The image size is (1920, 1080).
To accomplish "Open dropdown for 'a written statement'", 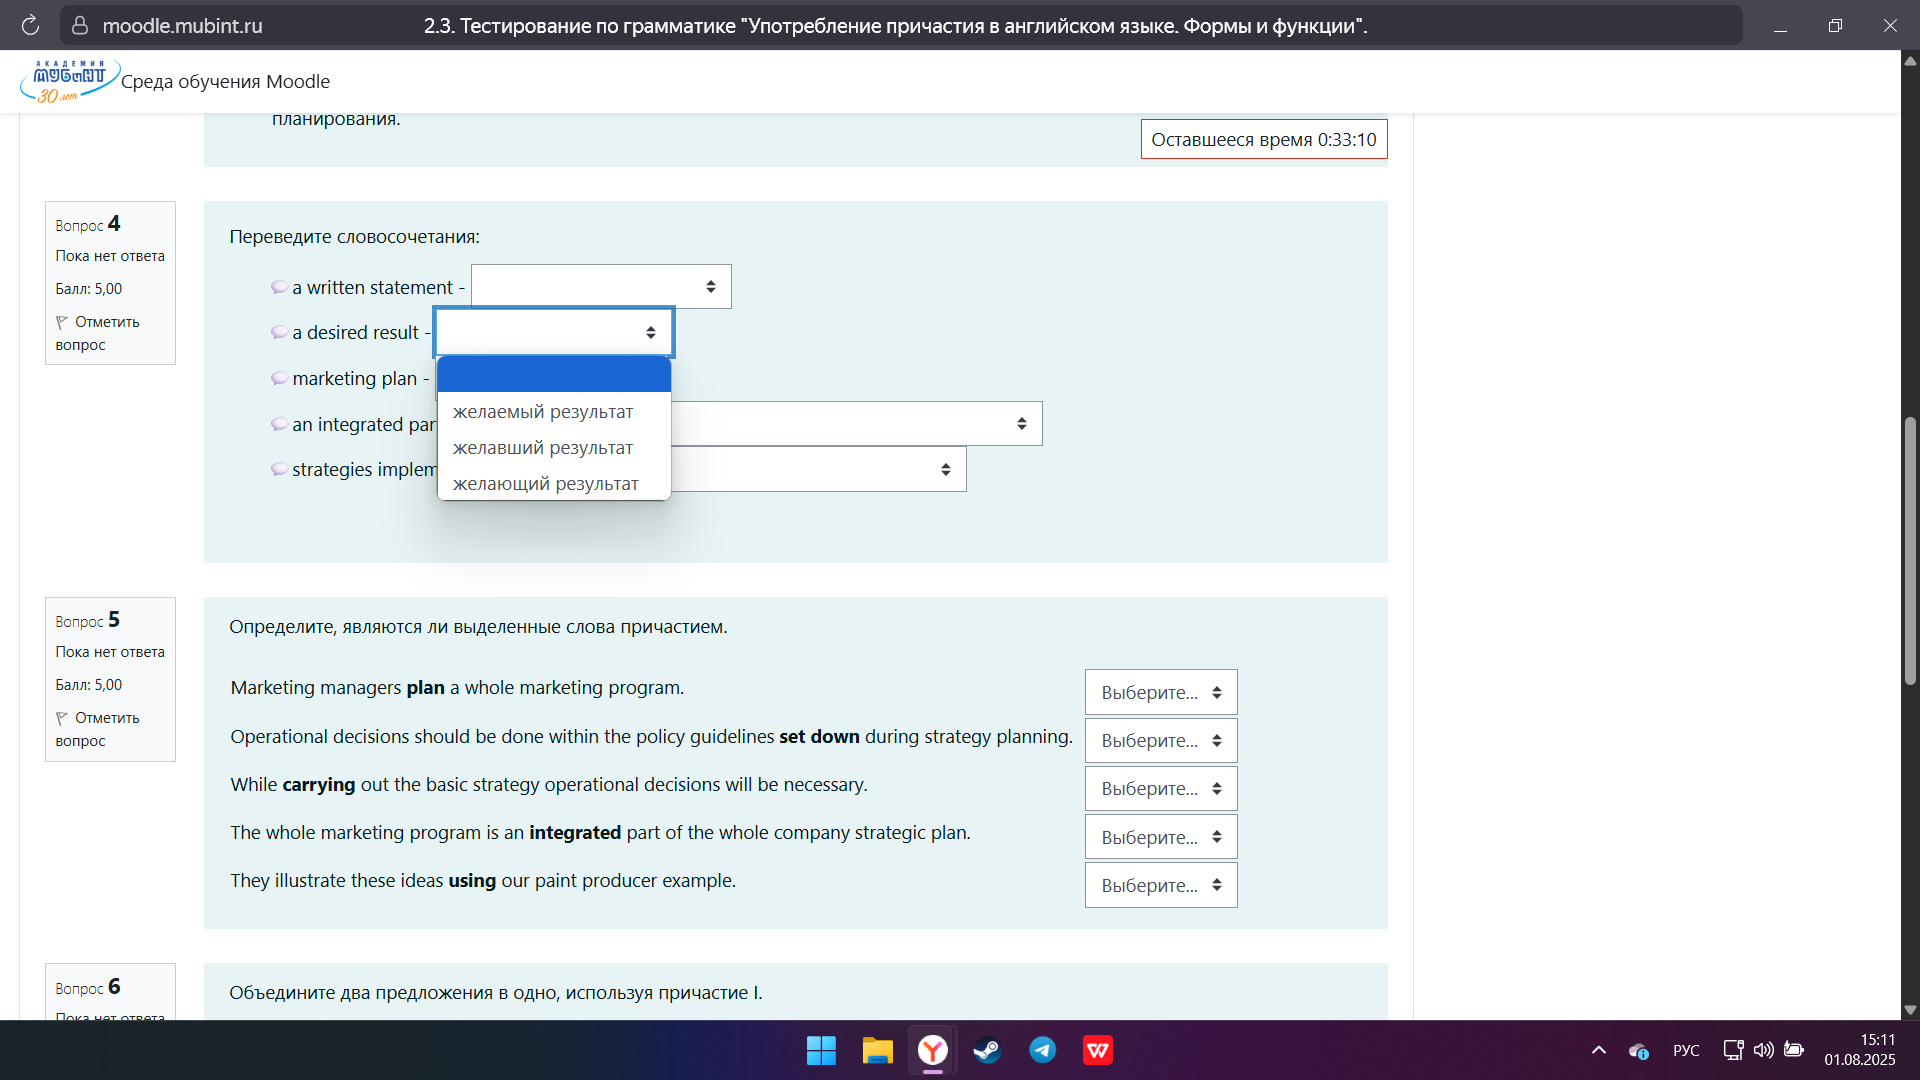I will (x=601, y=287).
